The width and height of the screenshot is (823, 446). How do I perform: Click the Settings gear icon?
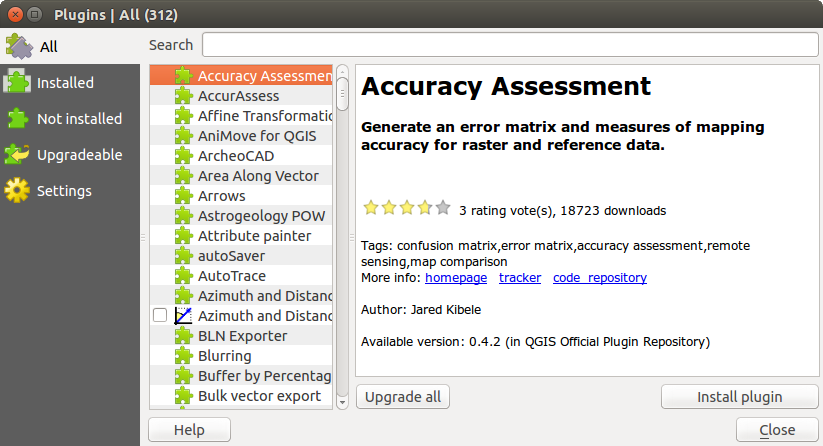pyautogui.click(x=17, y=191)
